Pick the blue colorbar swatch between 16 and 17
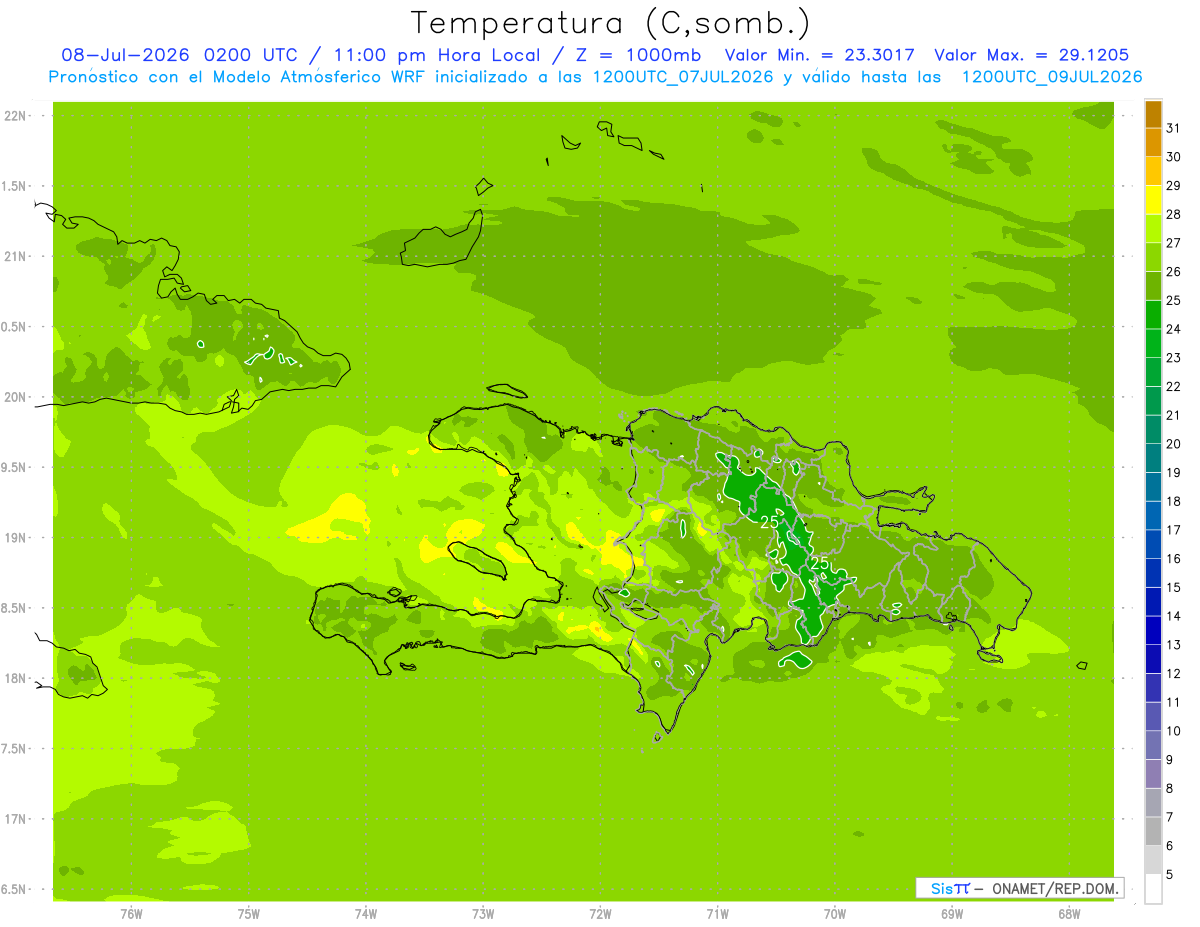The width and height of the screenshot is (1200, 927). point(1153,545)
